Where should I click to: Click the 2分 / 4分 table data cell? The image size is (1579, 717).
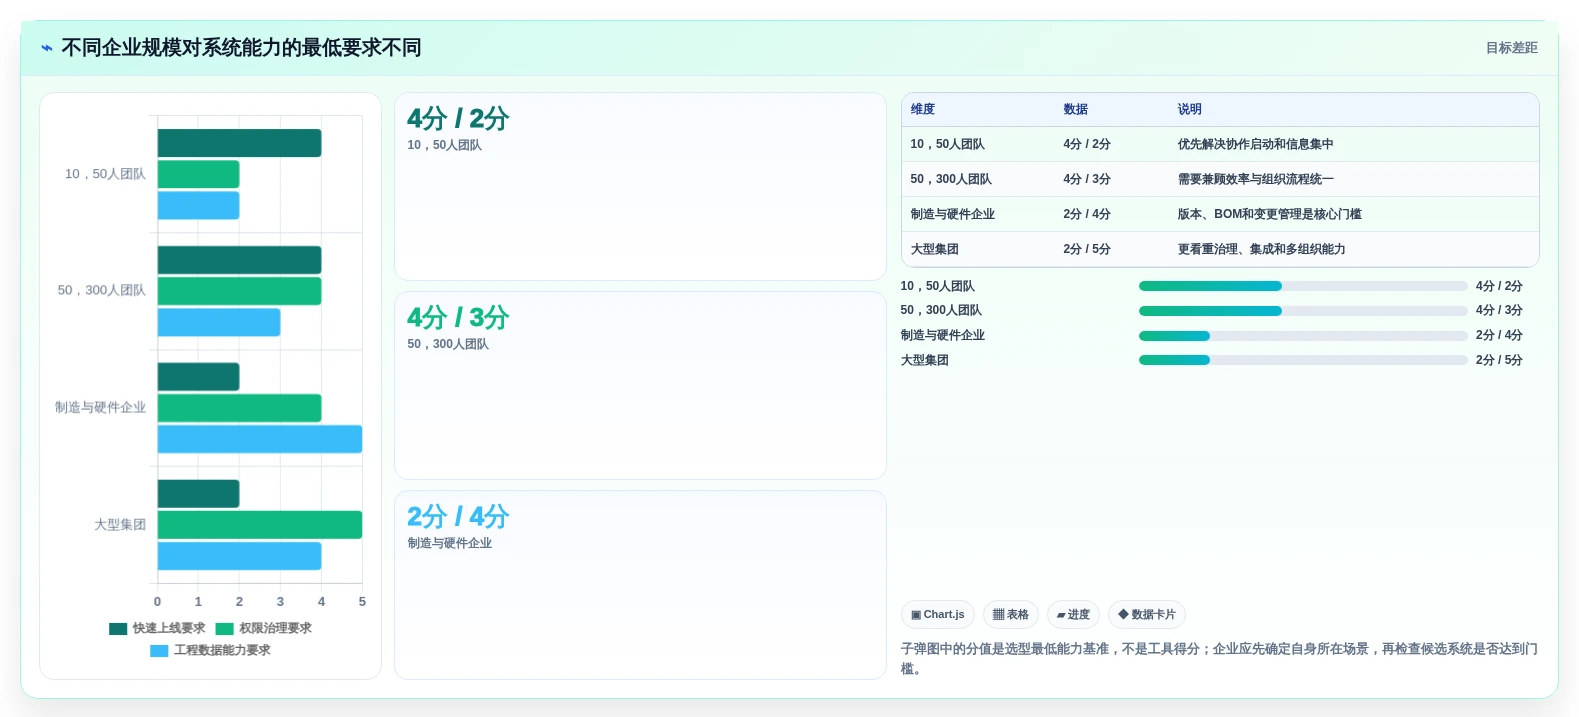(1087, 215)
